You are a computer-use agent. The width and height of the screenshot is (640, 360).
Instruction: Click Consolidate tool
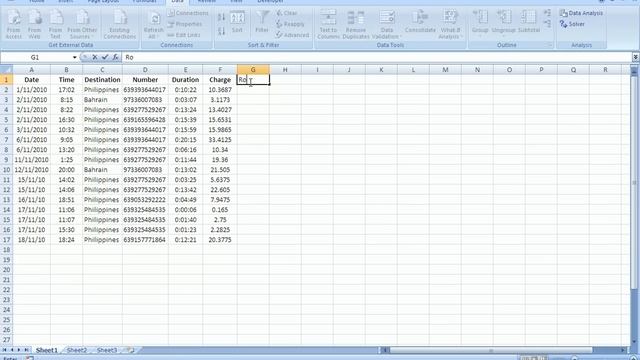tap(420, 22)
